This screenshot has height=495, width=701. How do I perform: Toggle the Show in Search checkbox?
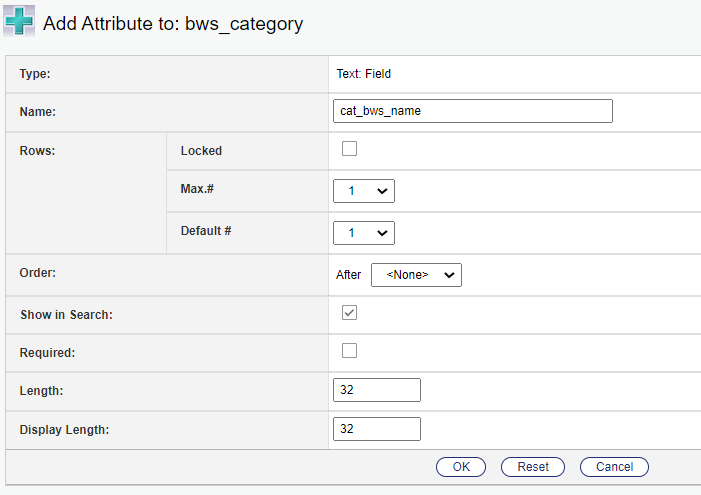click(x=349, y=313)
